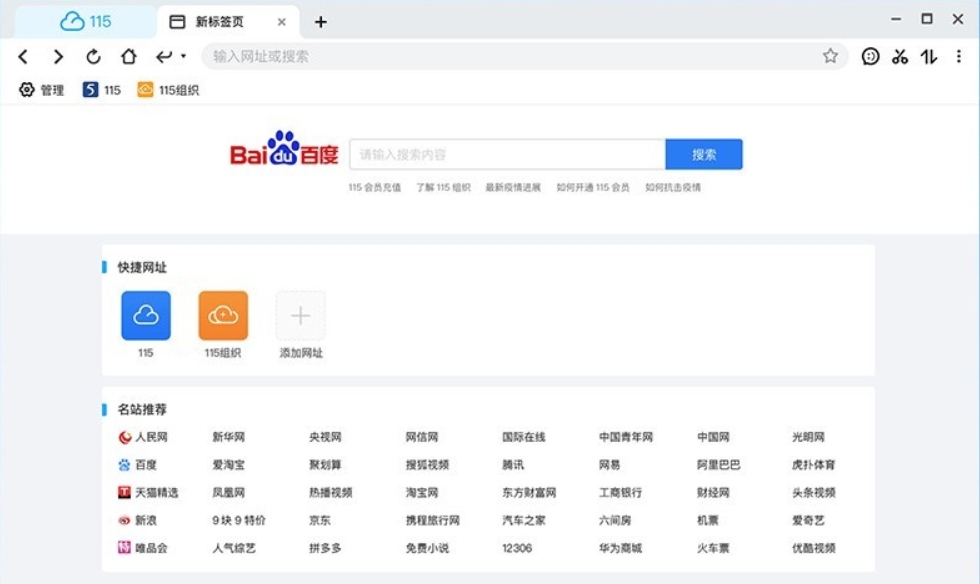The width and height of the screenshot is (980, 584).
Task: Go forward using the forward arrow
Action: point(58,57)
